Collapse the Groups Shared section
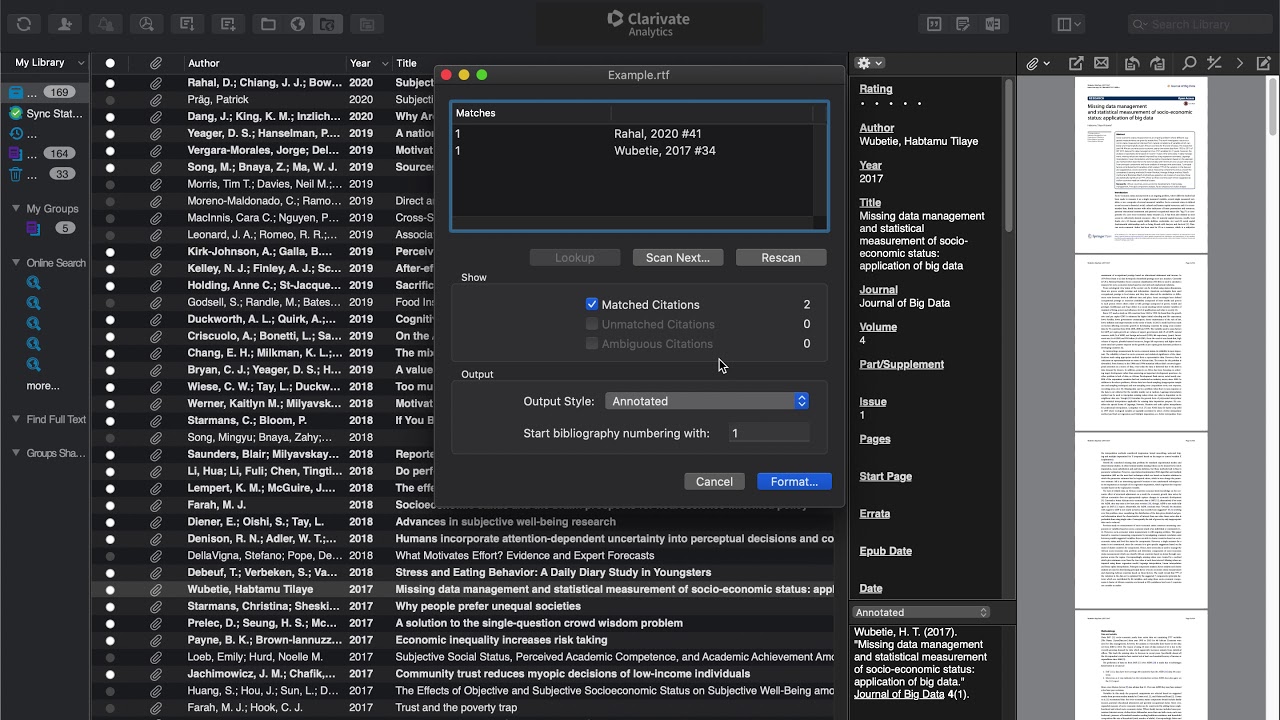The image size is (1280, 720). (15, 453)
